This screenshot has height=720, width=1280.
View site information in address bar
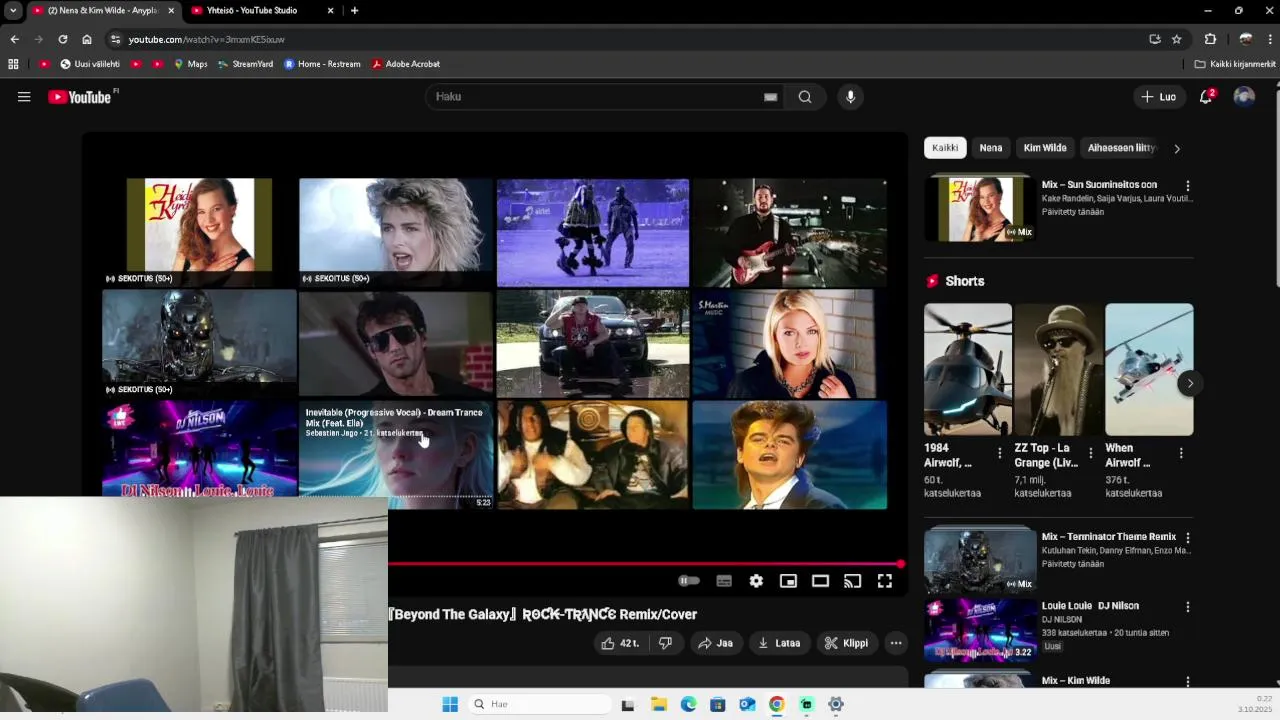[x=115, y=39]
